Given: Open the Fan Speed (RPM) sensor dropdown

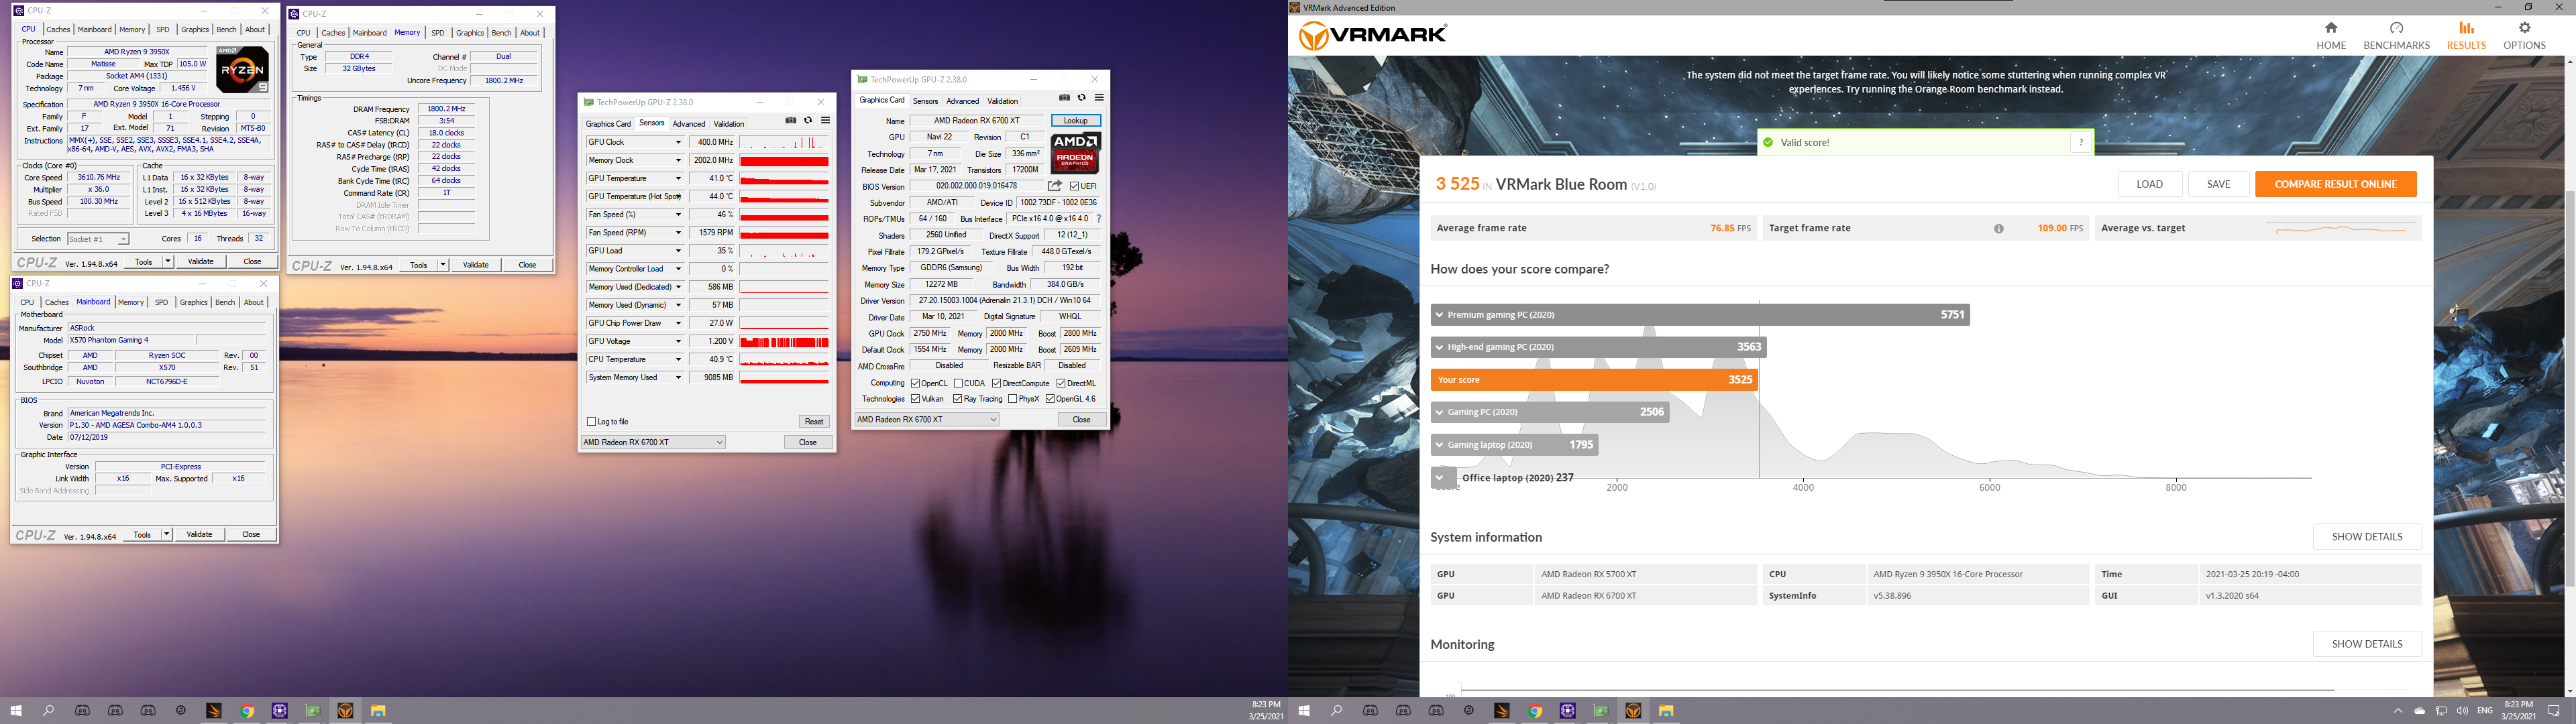Looking at the screenshot, I should point(678,233).
